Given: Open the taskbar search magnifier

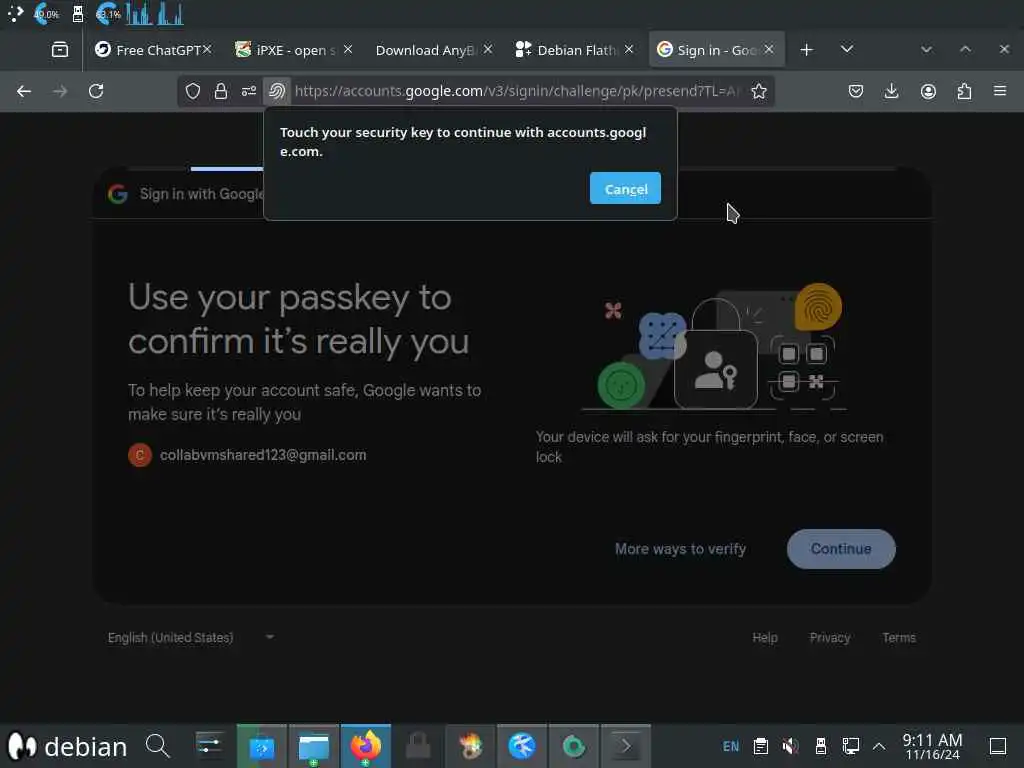Looking at the screenshot, I should point(157,746).
